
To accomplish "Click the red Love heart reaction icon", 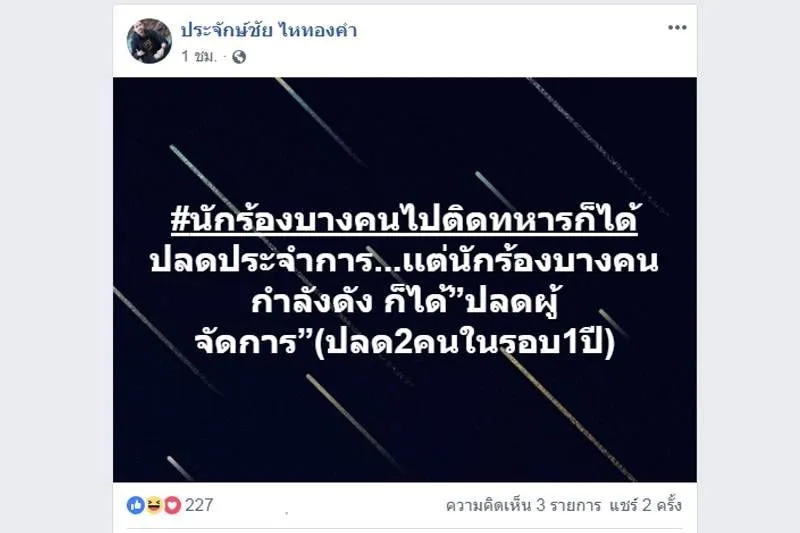I will pyautogui.click(x=172, y=505).
